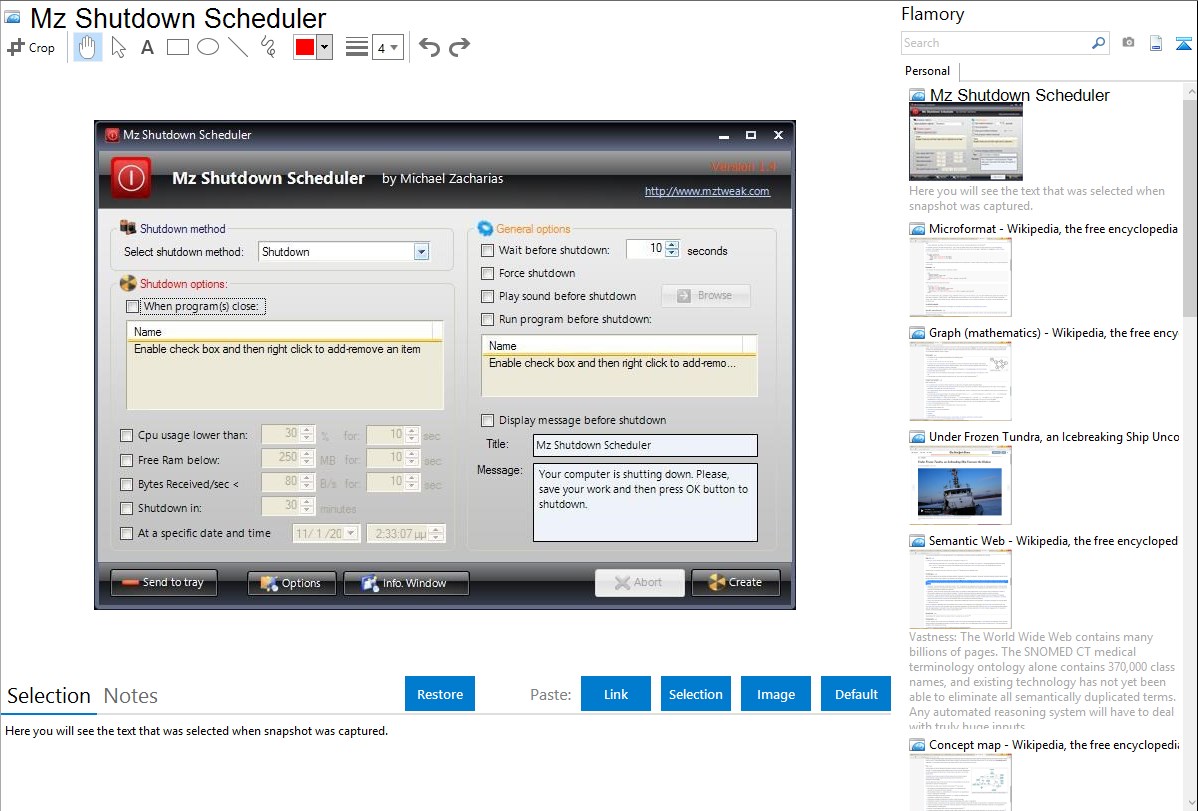The image size is (1198, 811).
Task: Pick the ellipse shape tool
Action: coord(207,47)
